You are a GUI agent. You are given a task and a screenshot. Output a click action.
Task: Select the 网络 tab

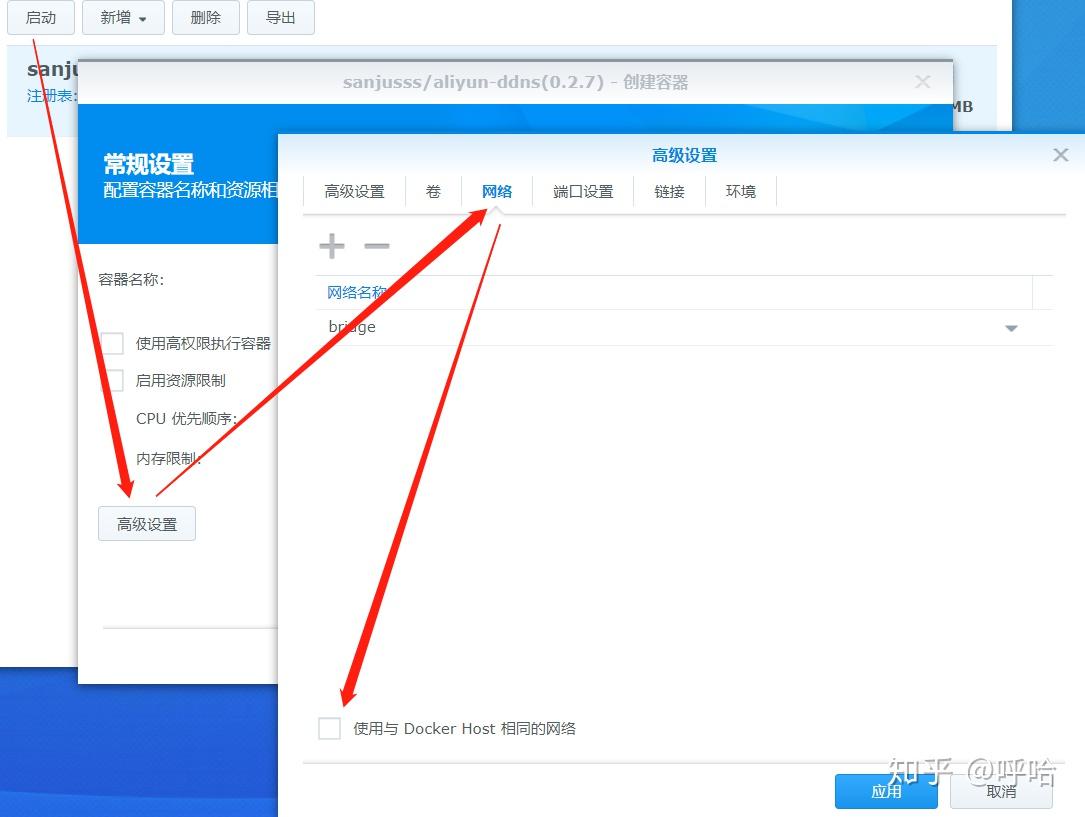tap(497, 191)
